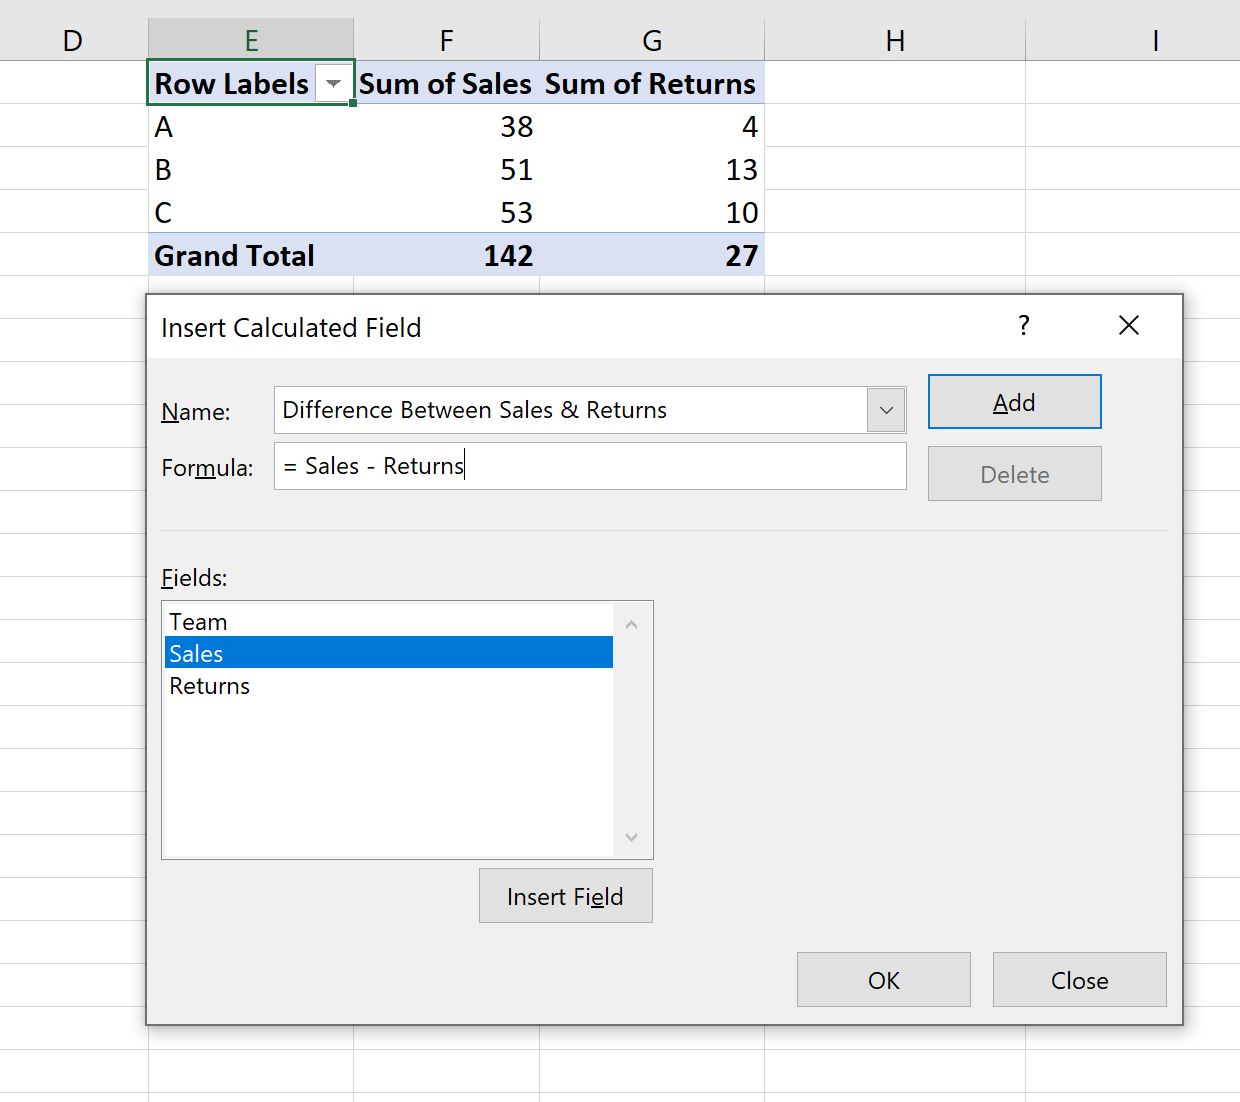Click the Add button
The image size is (1240, 1102).
tap(1014, 402)
